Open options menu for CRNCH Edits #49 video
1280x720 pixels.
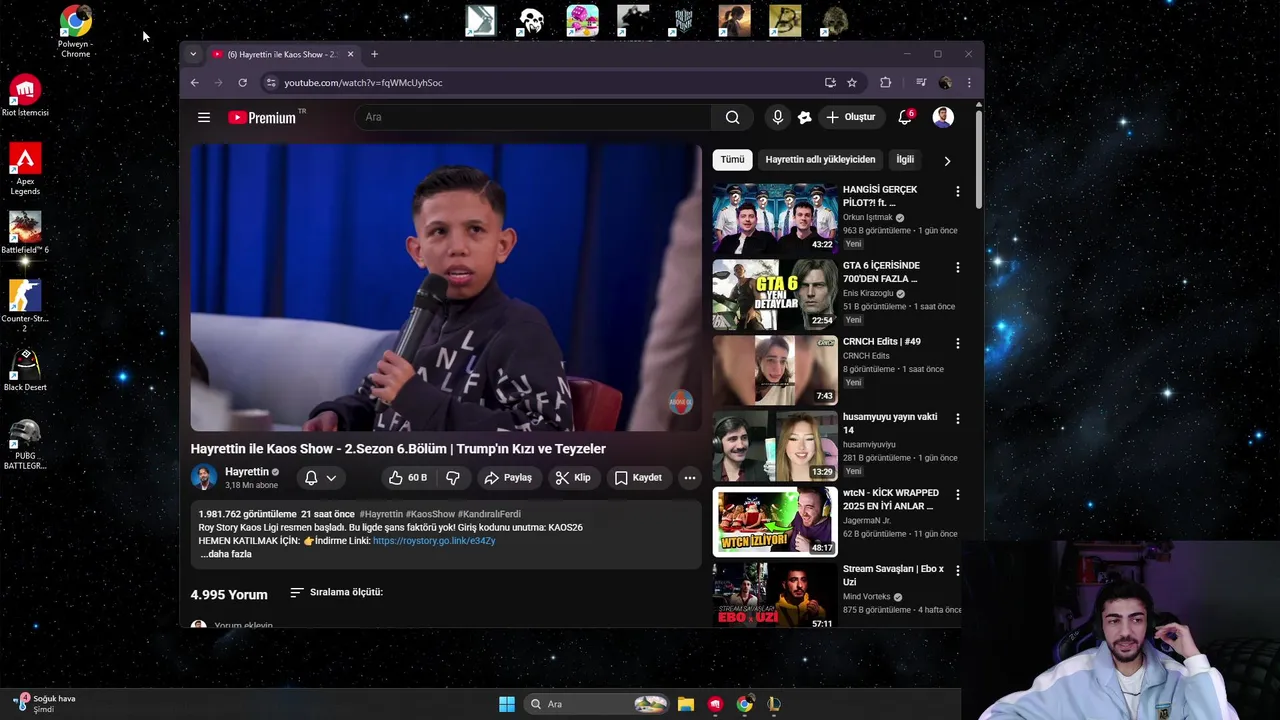pos(957,343)
